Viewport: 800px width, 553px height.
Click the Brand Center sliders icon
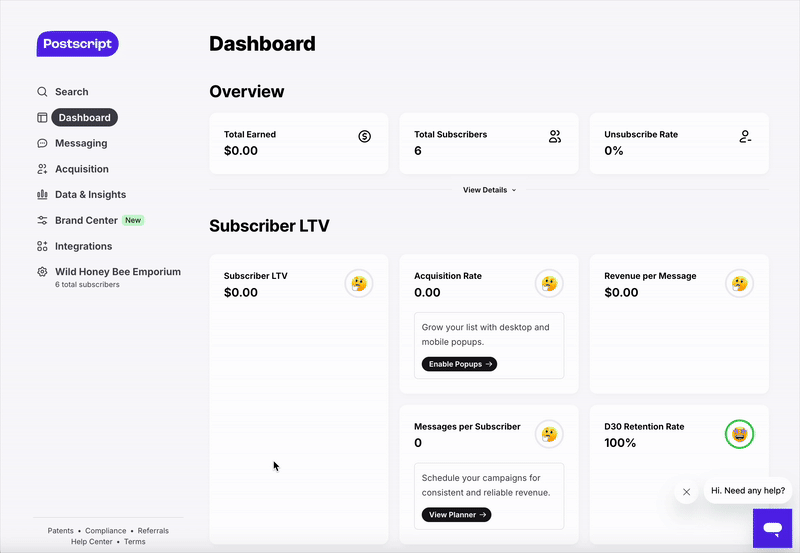tap(42, 220)
